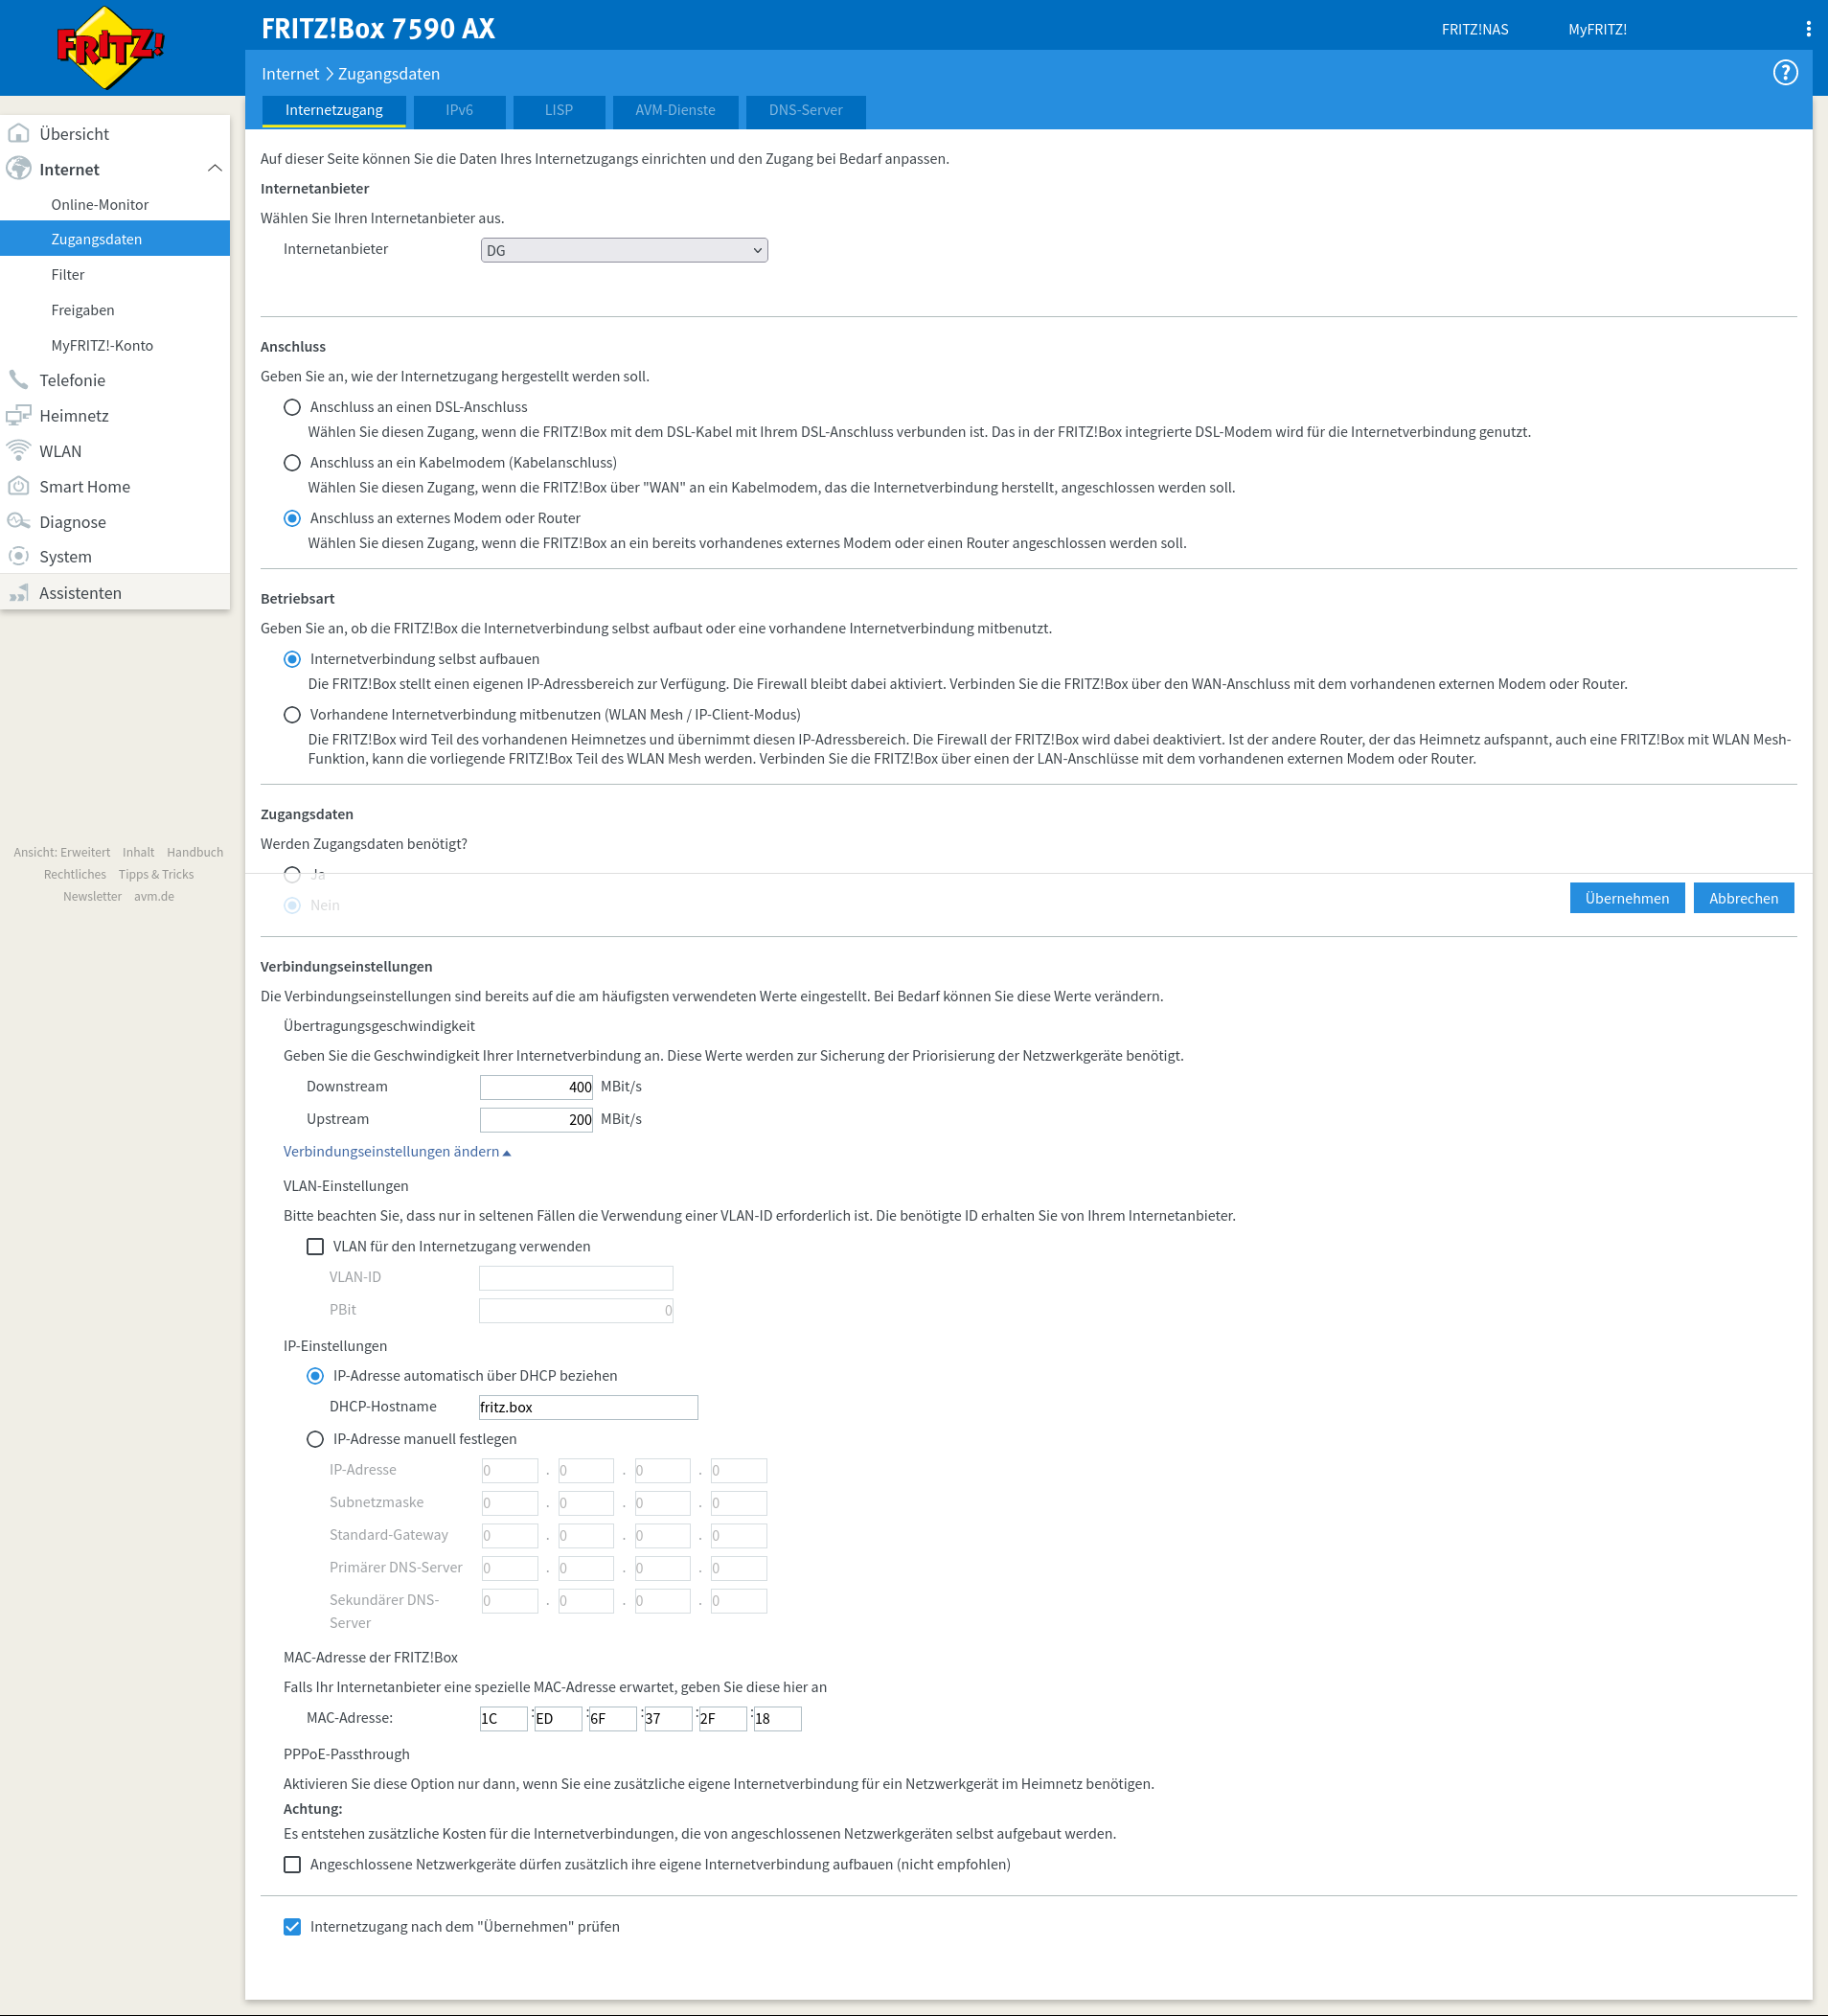Select IP-Adresse manuell festlegen

pos(315,1439)
